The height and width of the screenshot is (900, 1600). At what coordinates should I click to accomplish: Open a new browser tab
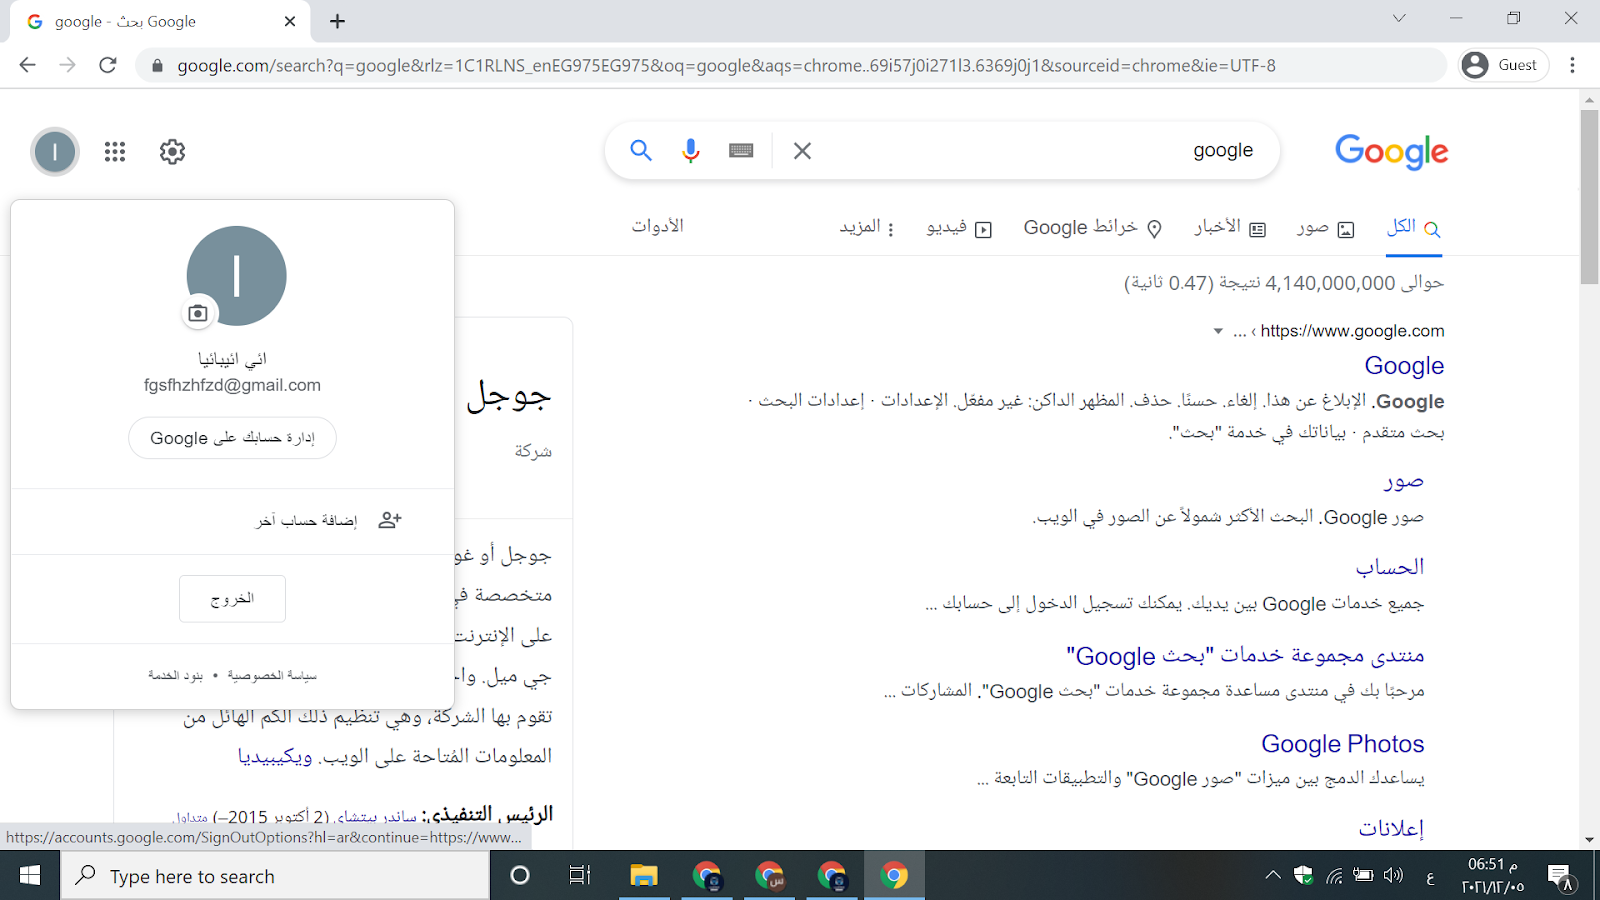pos(338,21)
